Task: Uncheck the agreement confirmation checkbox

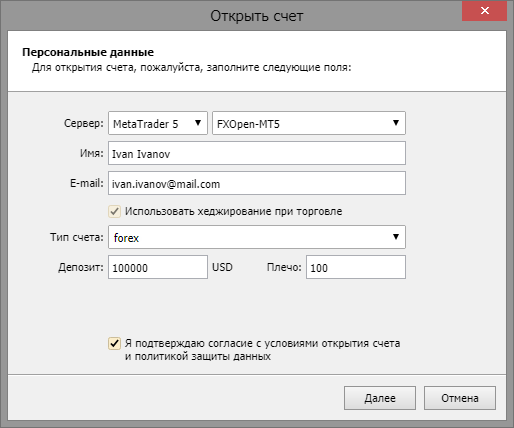Action: coord(114,343)
